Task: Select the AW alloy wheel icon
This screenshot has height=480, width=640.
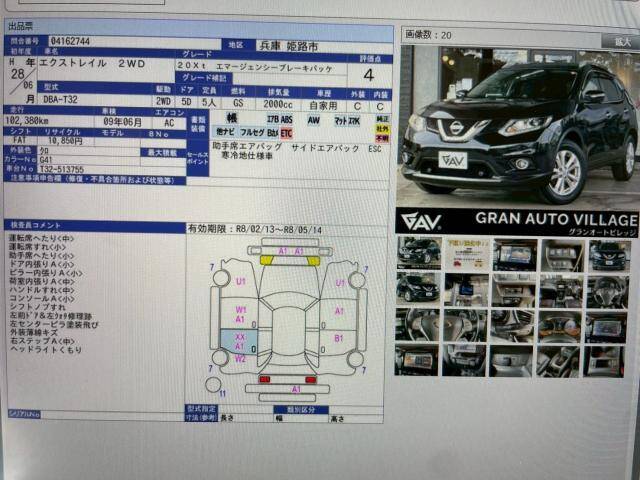Action: pyautogui.click(x=314, y=119)
